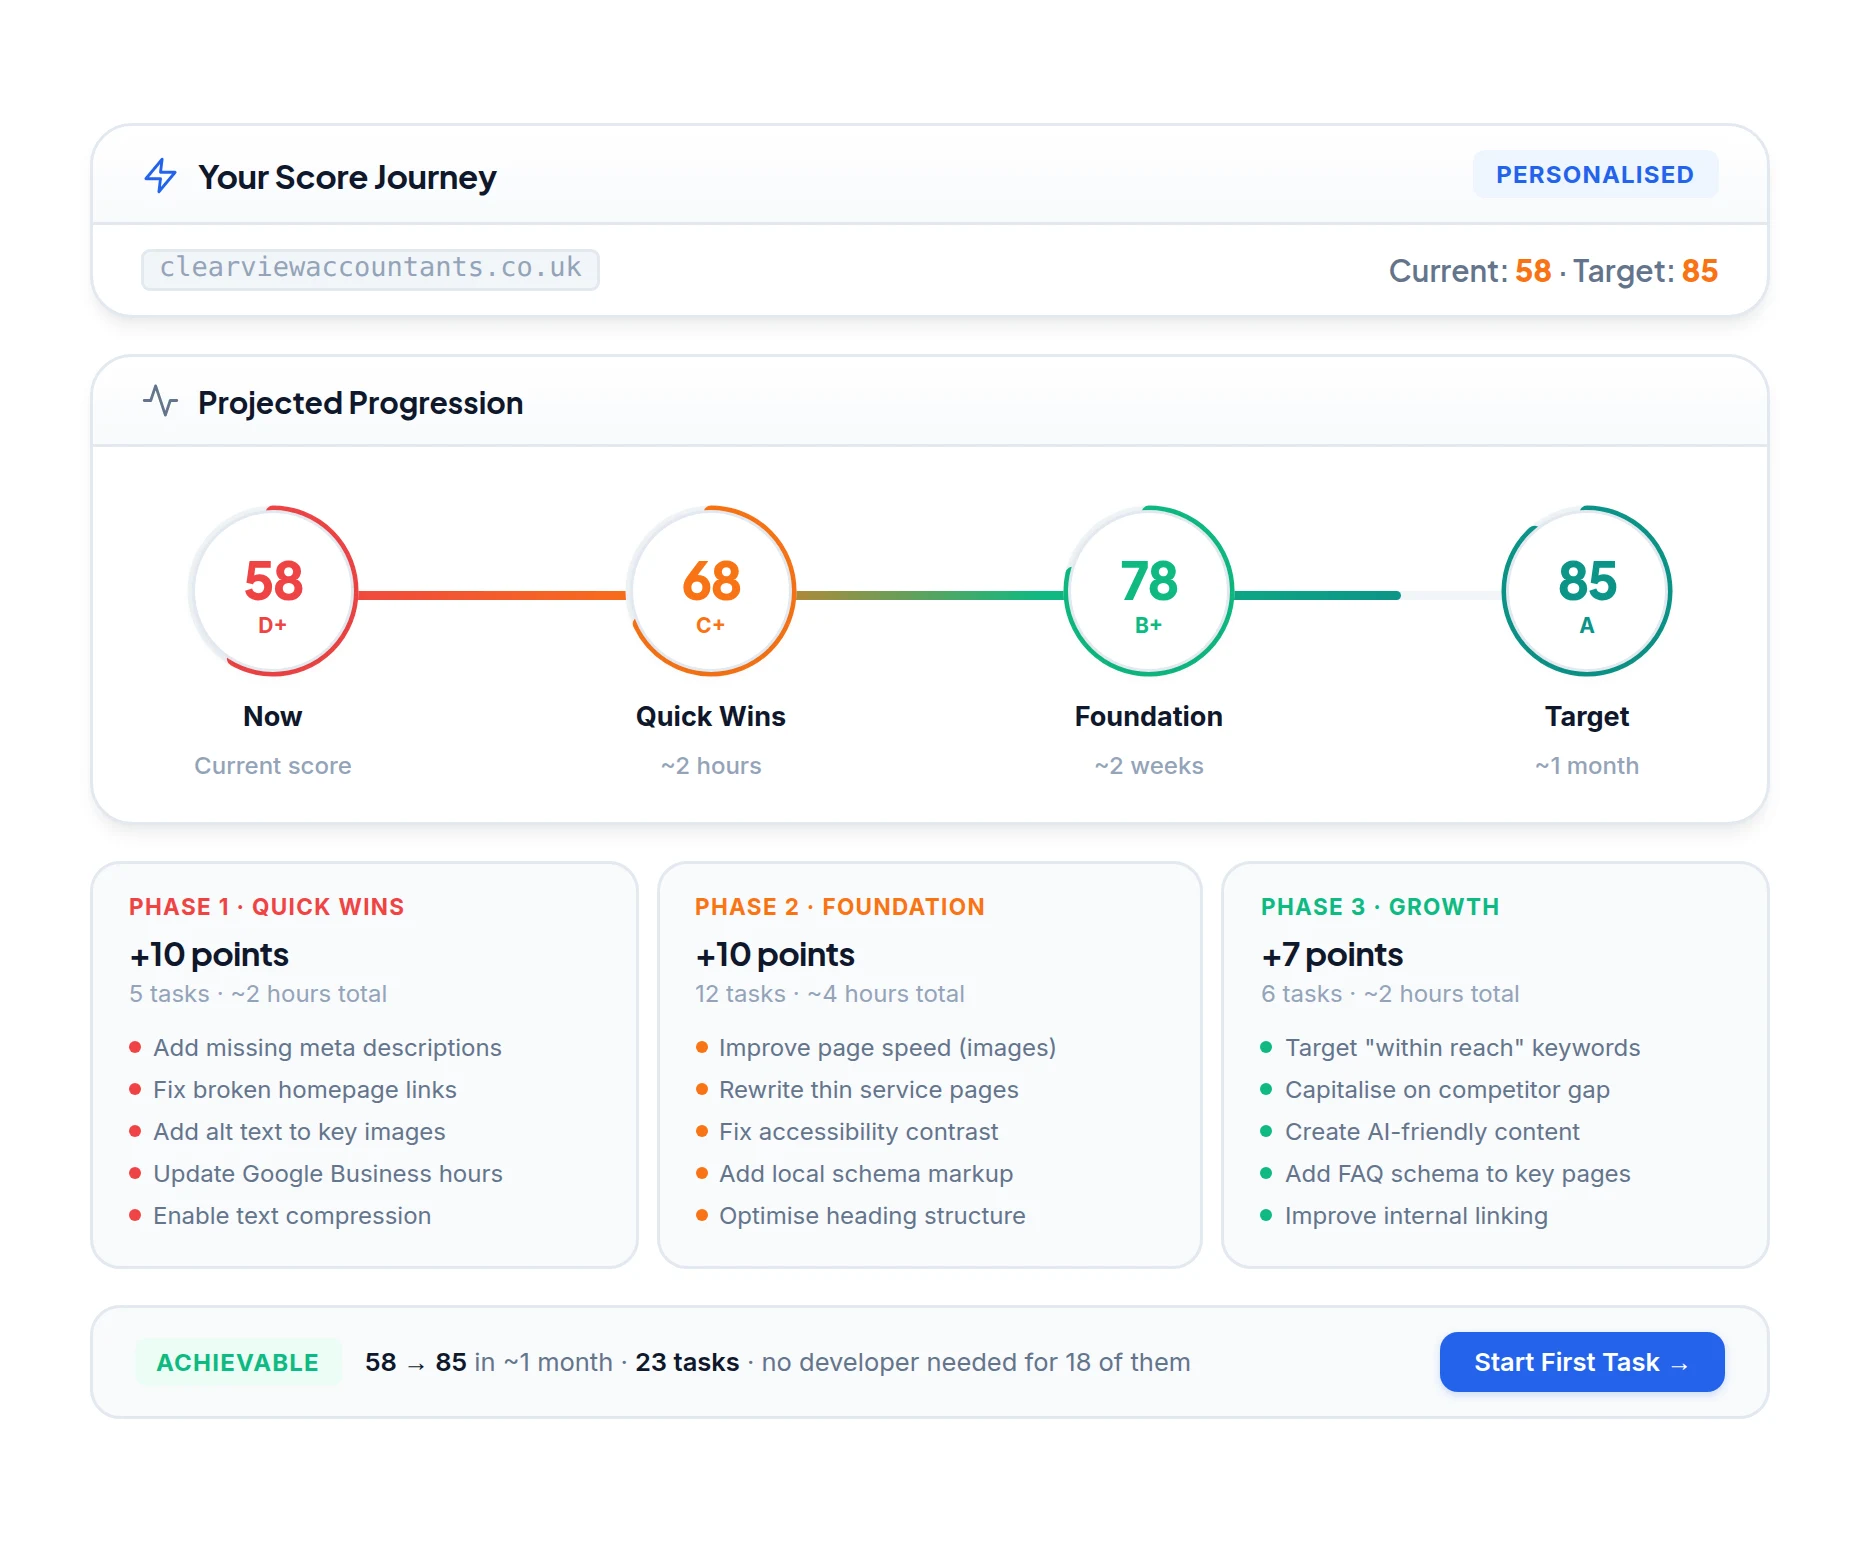
Task: Select the 78 B+ Foundation circle
Action: 1149,591
